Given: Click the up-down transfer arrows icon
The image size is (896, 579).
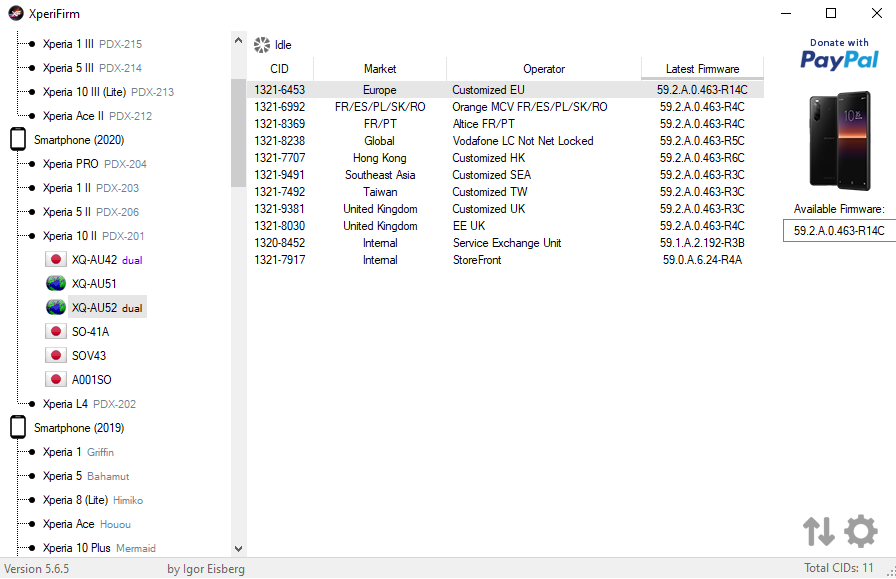Looking at the screenshot, I should [819, 531].
